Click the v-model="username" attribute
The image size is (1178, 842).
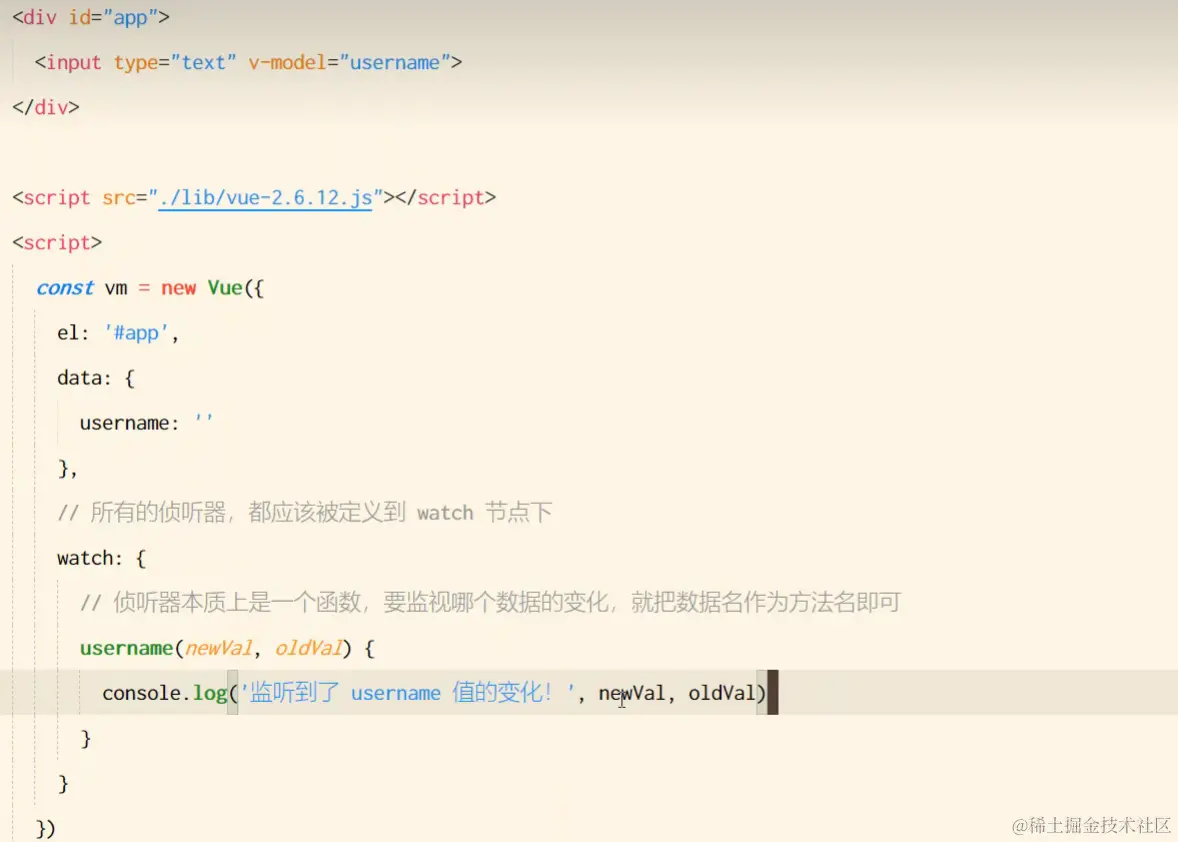(349, 62)
